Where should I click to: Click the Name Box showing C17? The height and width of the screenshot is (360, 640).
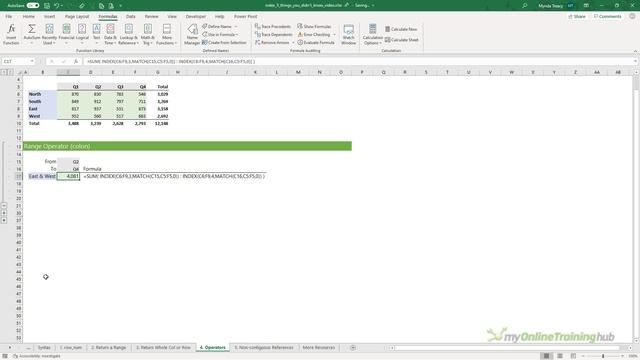[18, 61]
